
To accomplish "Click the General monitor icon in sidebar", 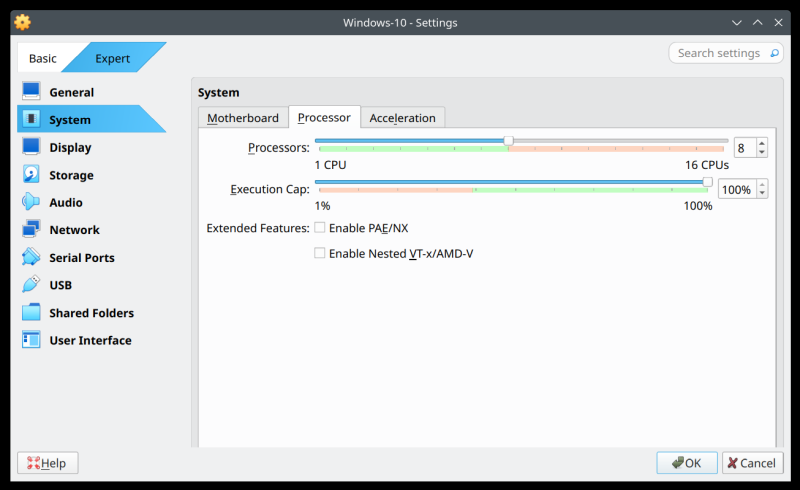I will point(31,91).
